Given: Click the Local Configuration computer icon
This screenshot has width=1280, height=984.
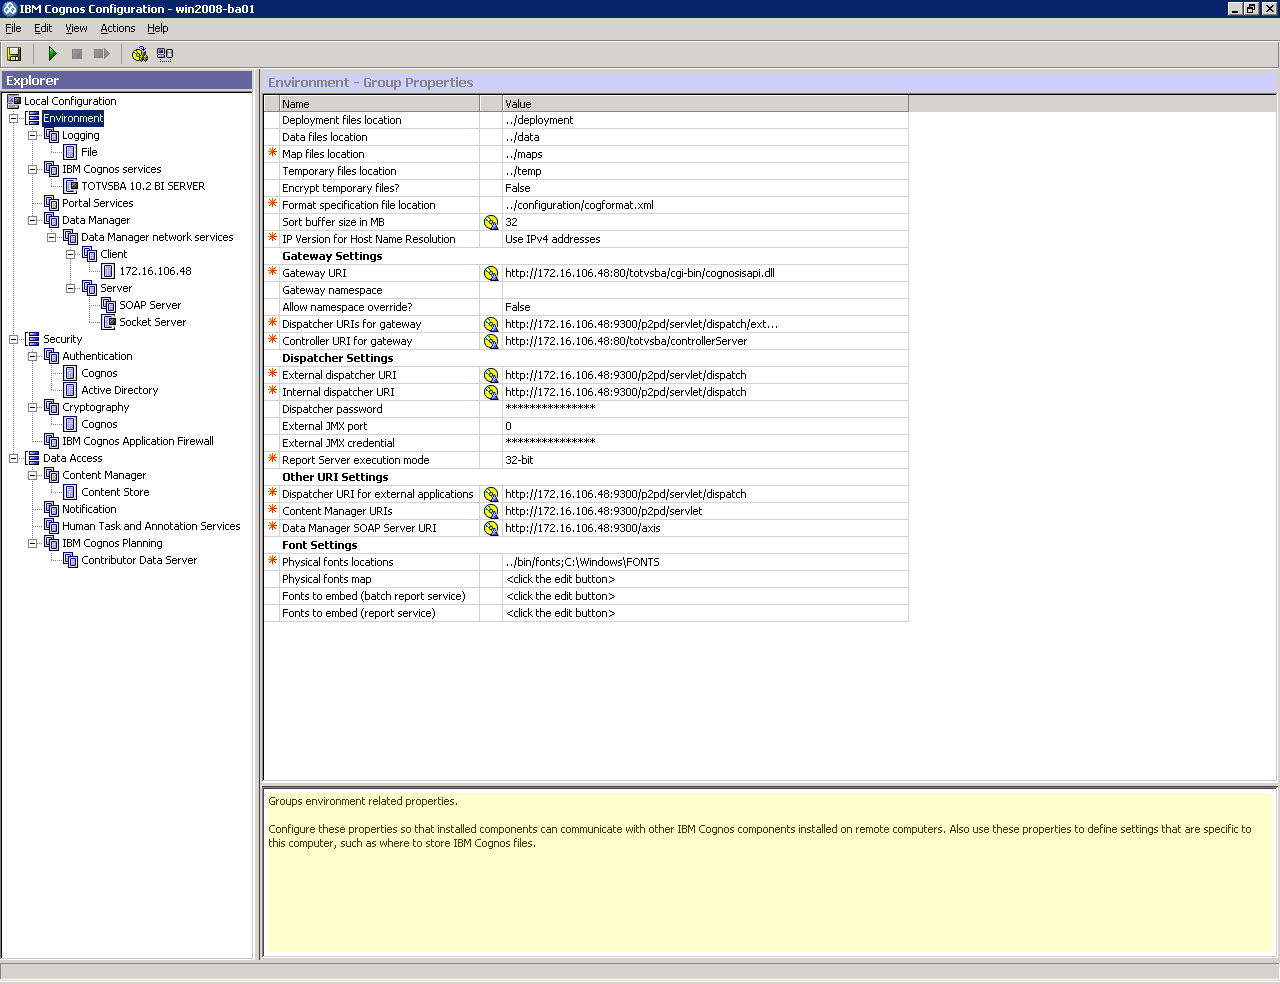Looking at the screenshot, I should (14, 101).
